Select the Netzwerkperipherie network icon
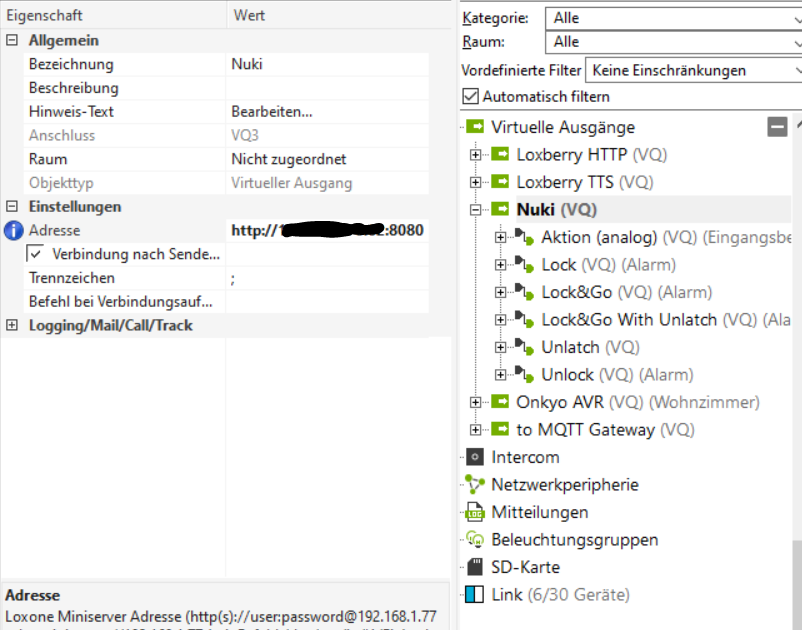802x630 pixels. [475, 485]
